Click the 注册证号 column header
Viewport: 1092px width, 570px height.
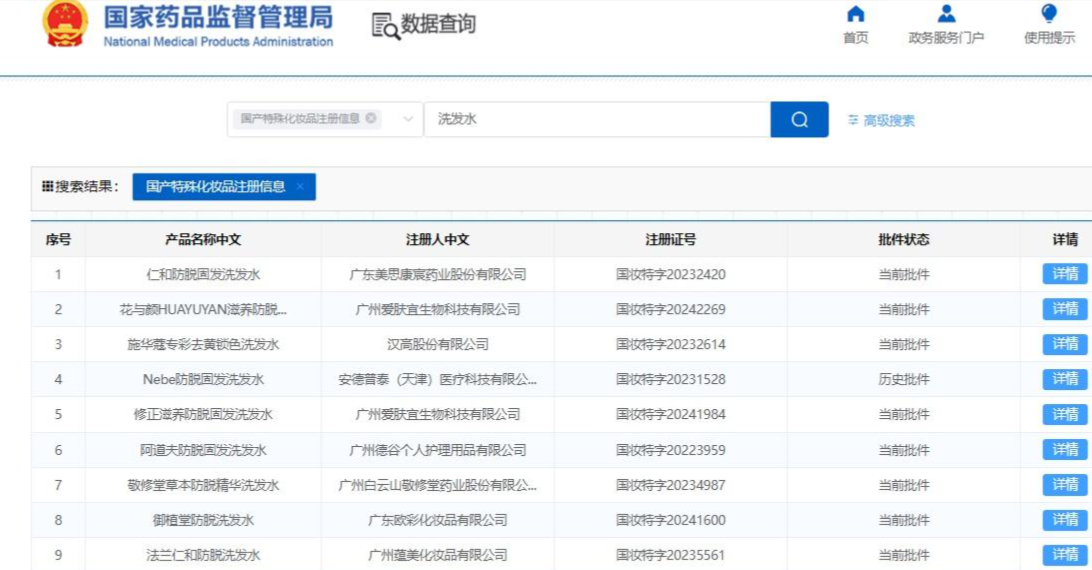pos(671,240)
